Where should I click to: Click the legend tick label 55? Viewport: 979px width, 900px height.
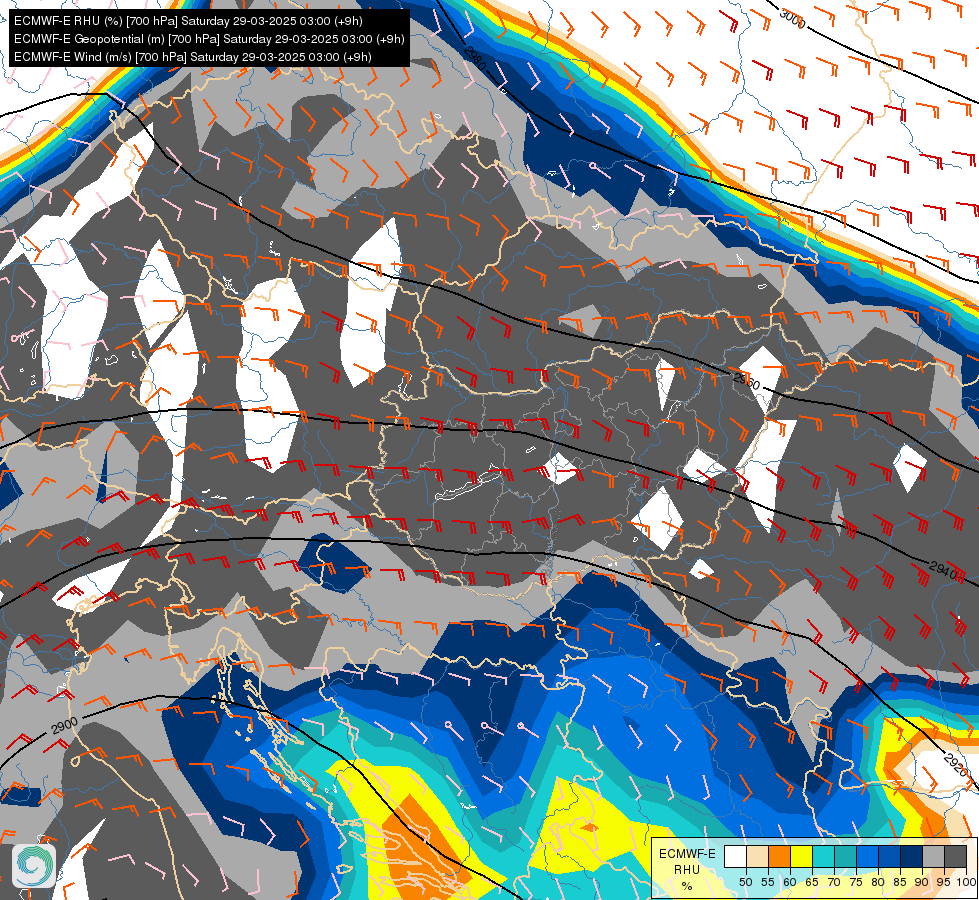(x=768, y=882)
